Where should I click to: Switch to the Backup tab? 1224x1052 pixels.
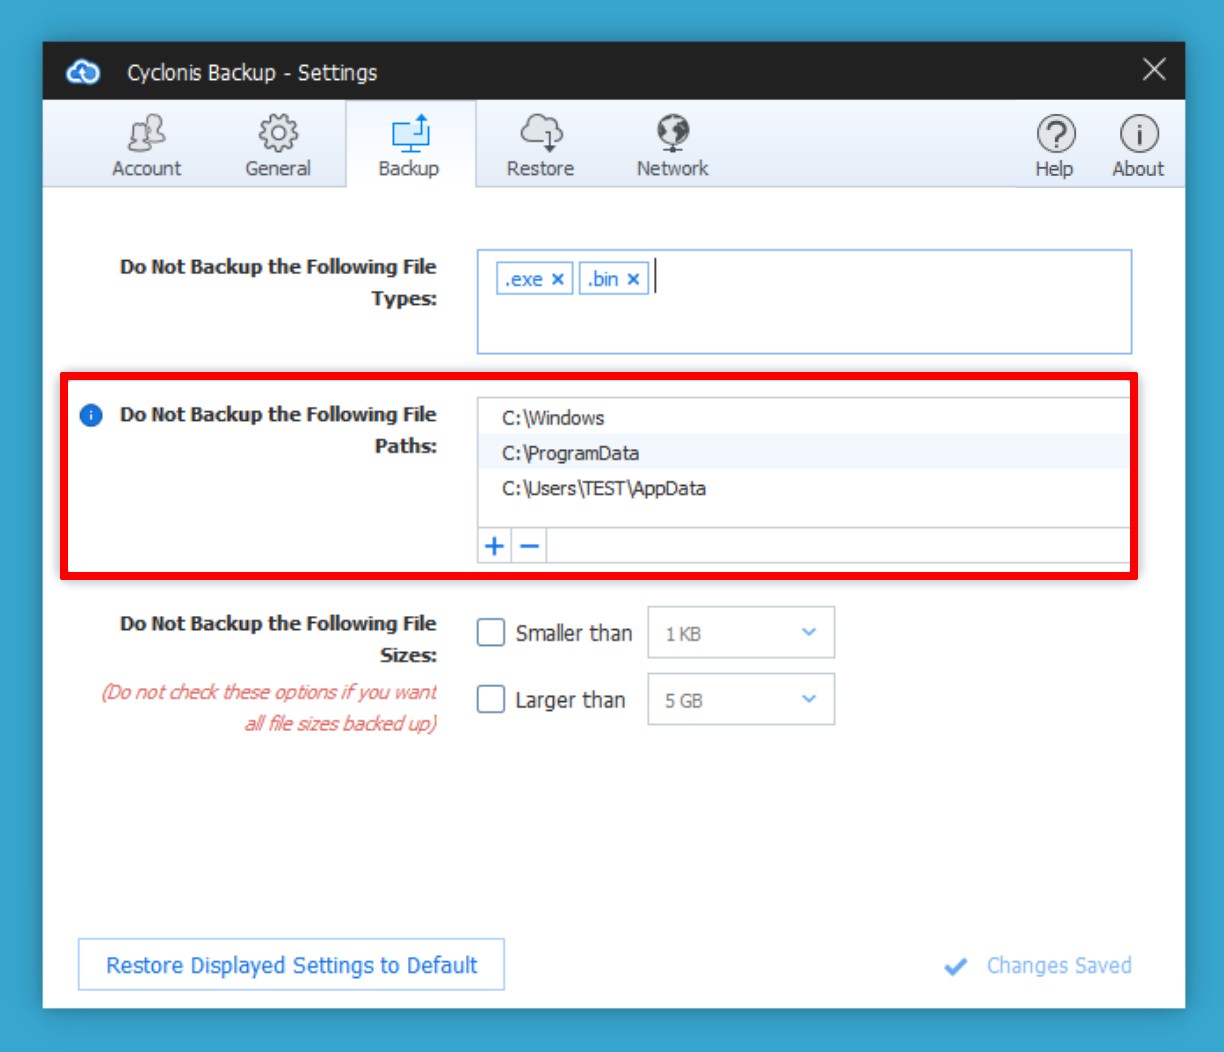tap(409, 145)
